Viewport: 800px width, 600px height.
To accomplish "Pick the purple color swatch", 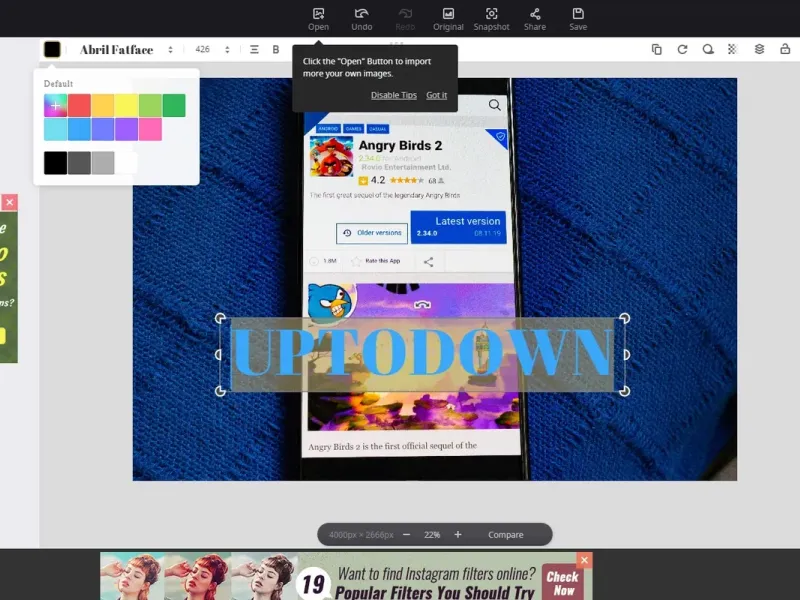I will pos(126,129).
